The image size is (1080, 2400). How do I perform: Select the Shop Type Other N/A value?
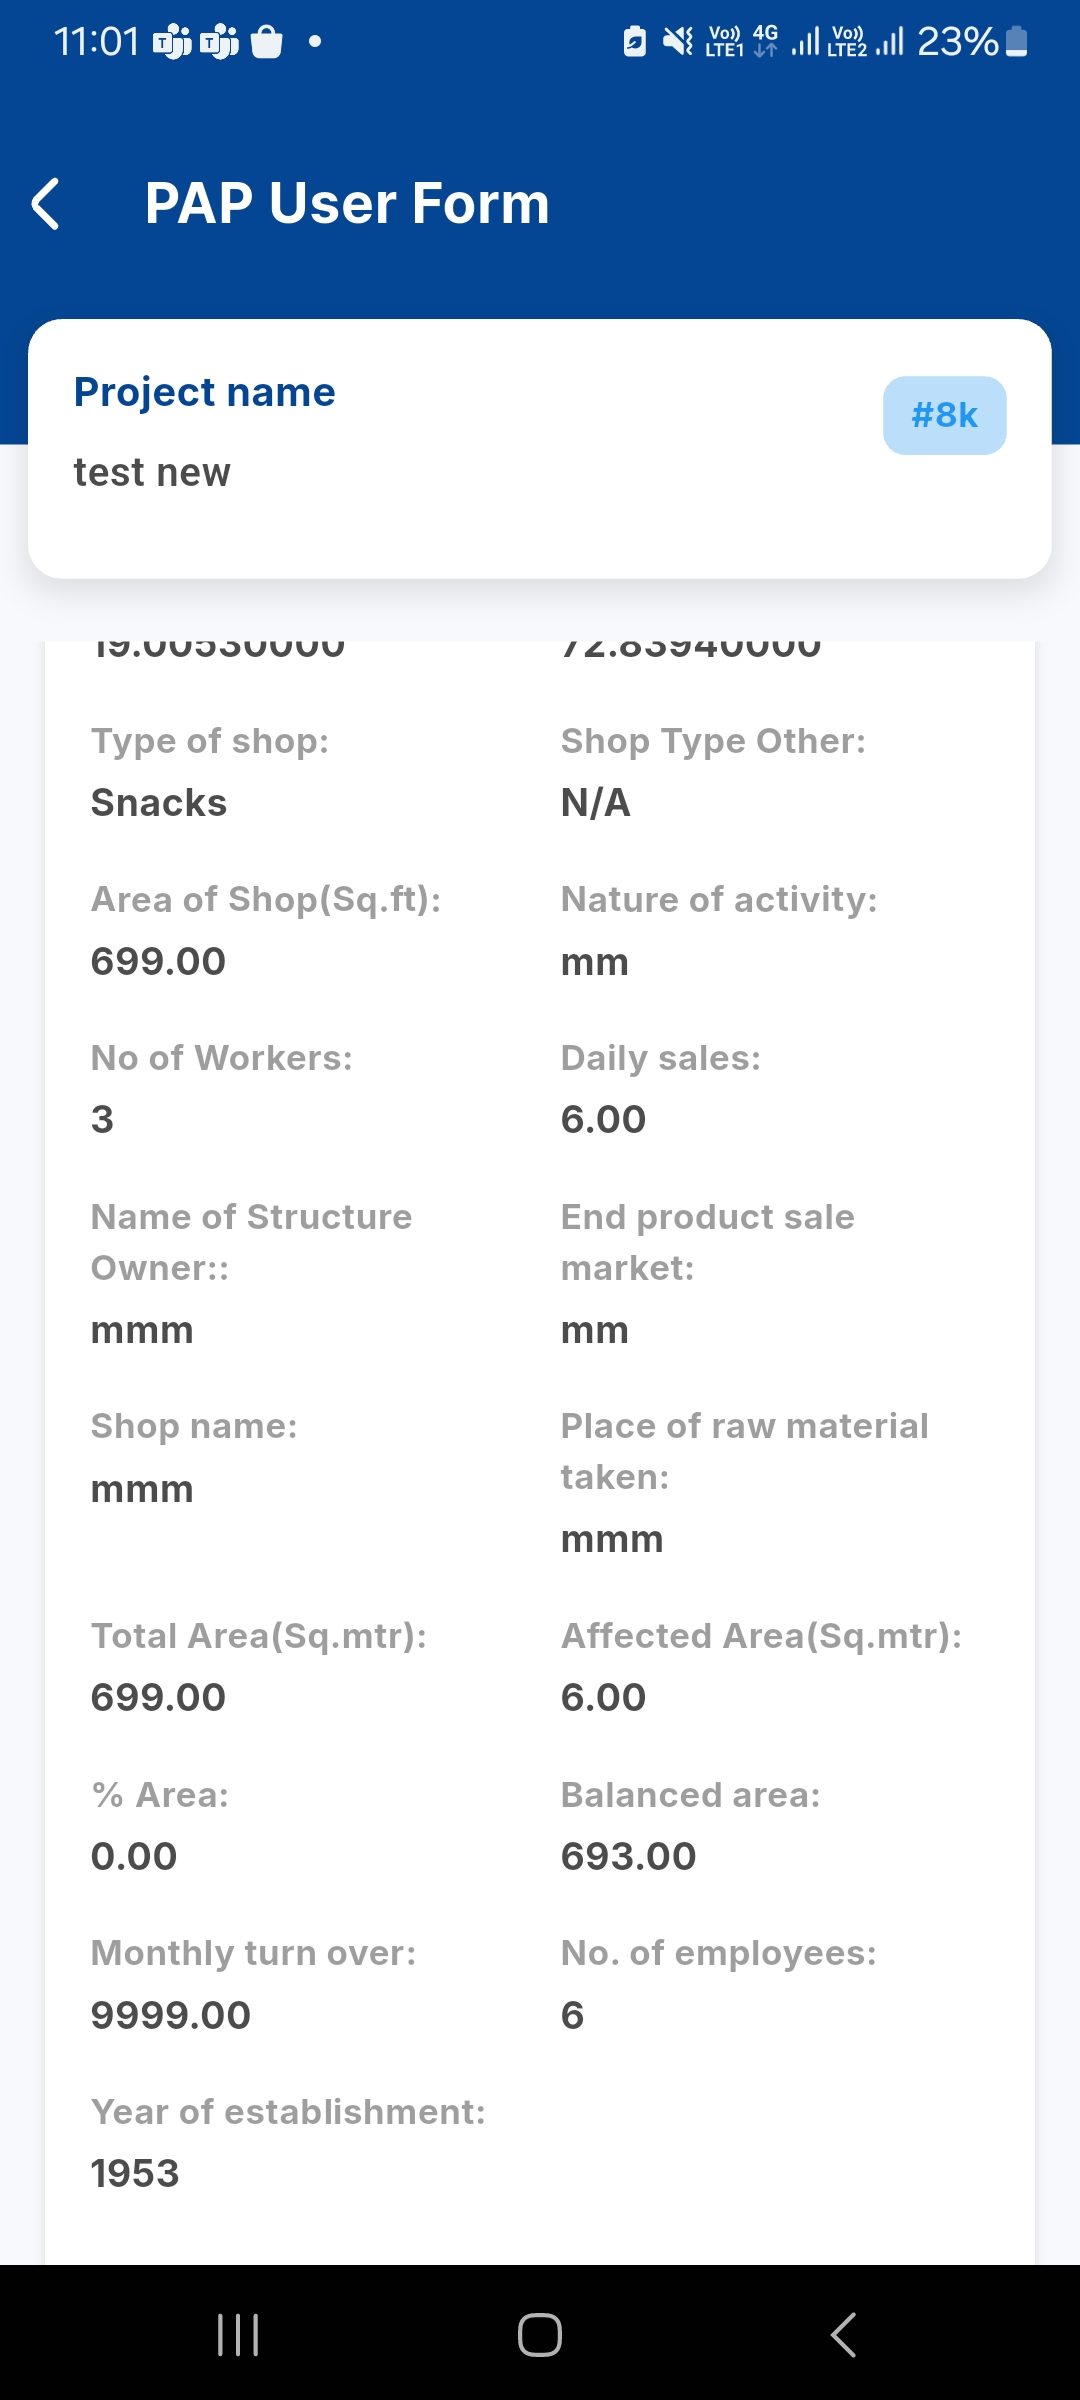[595, 803]
